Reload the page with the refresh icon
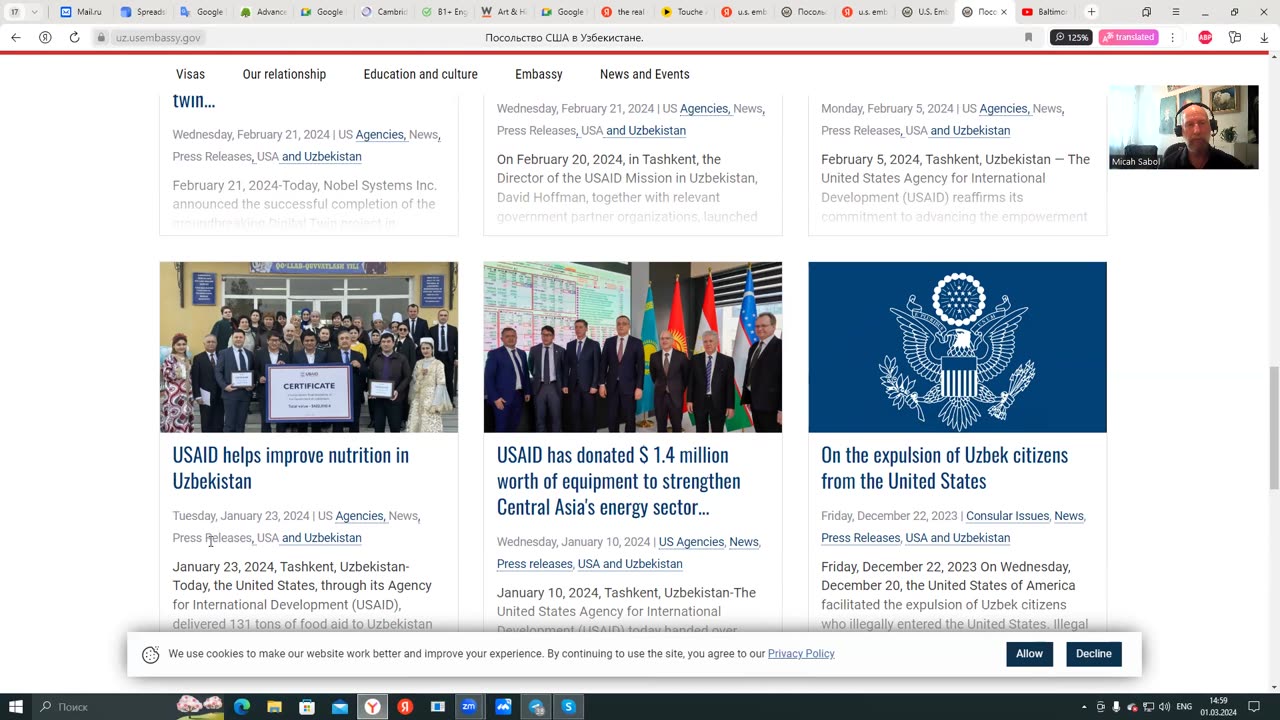Viewport: 1280px width, 720px height. (74, 37)
